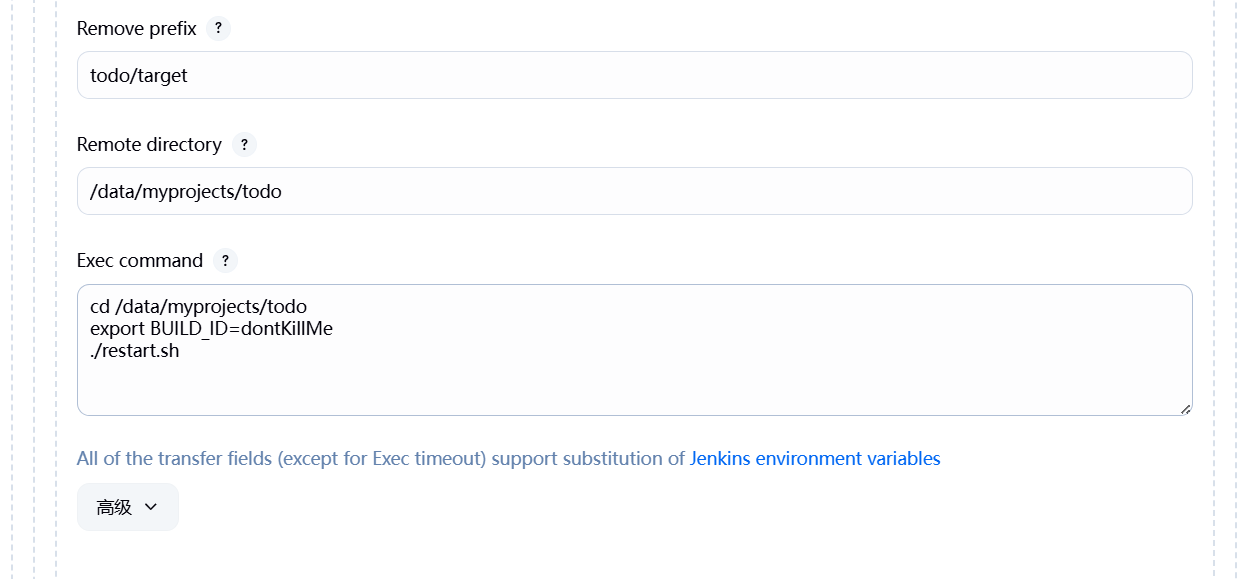Grab the Exec command textarea resize handle
This screenshot has height=579, width=1254.
[1185, 408]
